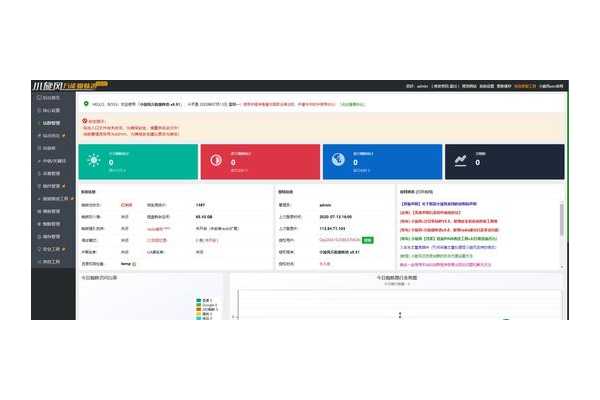Click the trend line chart icon on the dark card

tap(459, 160)
